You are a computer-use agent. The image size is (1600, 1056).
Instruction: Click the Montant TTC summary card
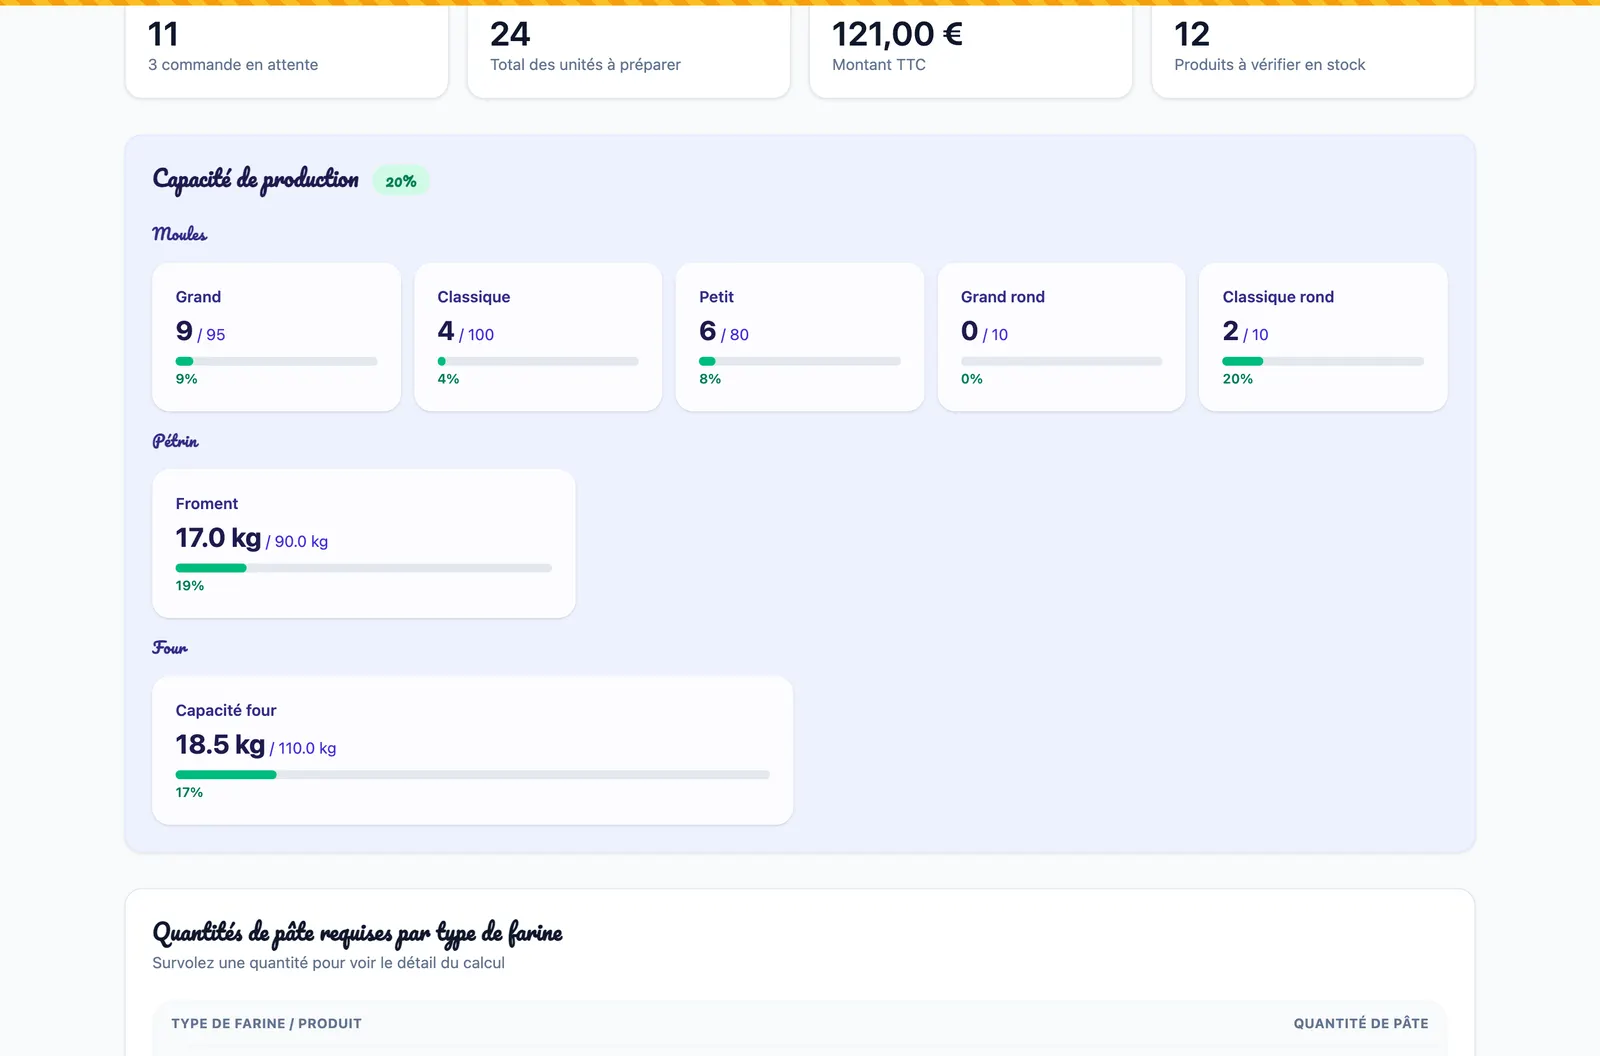click(x=970, y=50)
